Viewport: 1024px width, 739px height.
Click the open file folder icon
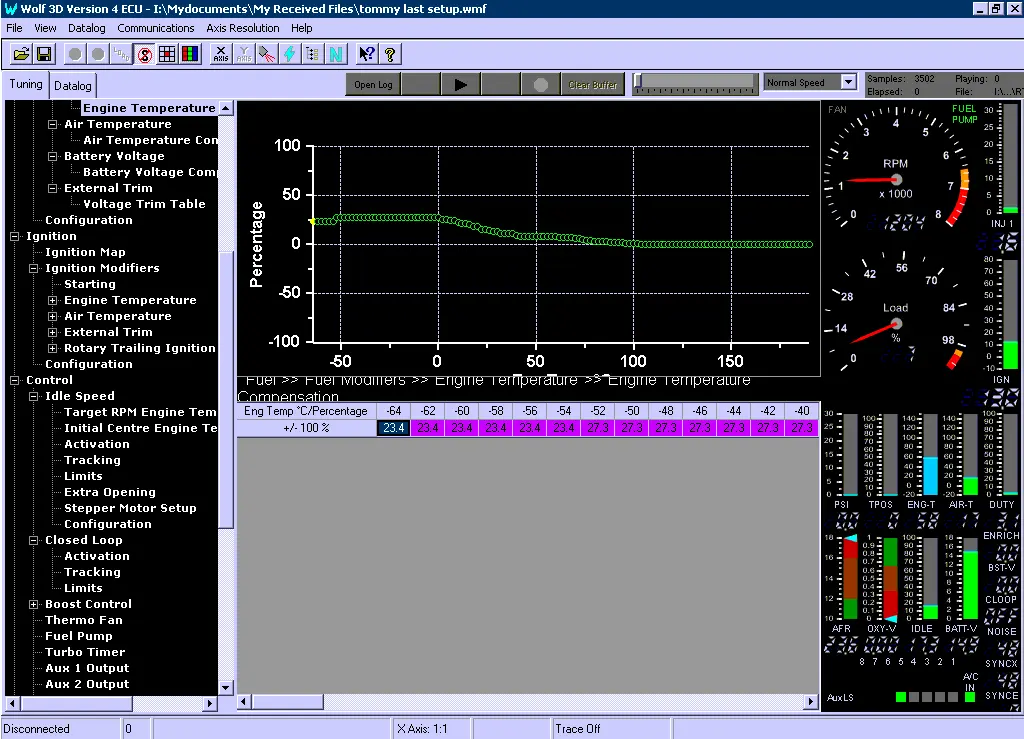(x=21, y=54)
